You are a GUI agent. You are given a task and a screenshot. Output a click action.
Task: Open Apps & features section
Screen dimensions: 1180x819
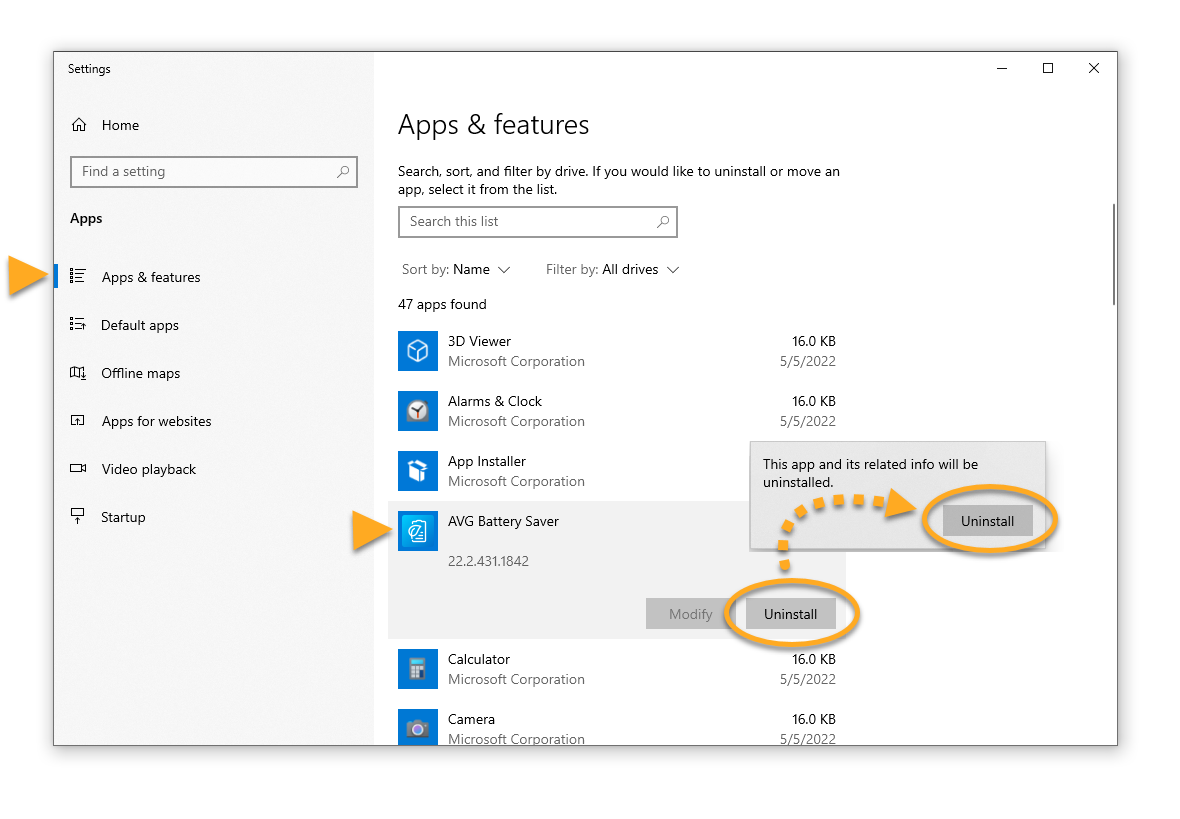click(x=150, y=277)
